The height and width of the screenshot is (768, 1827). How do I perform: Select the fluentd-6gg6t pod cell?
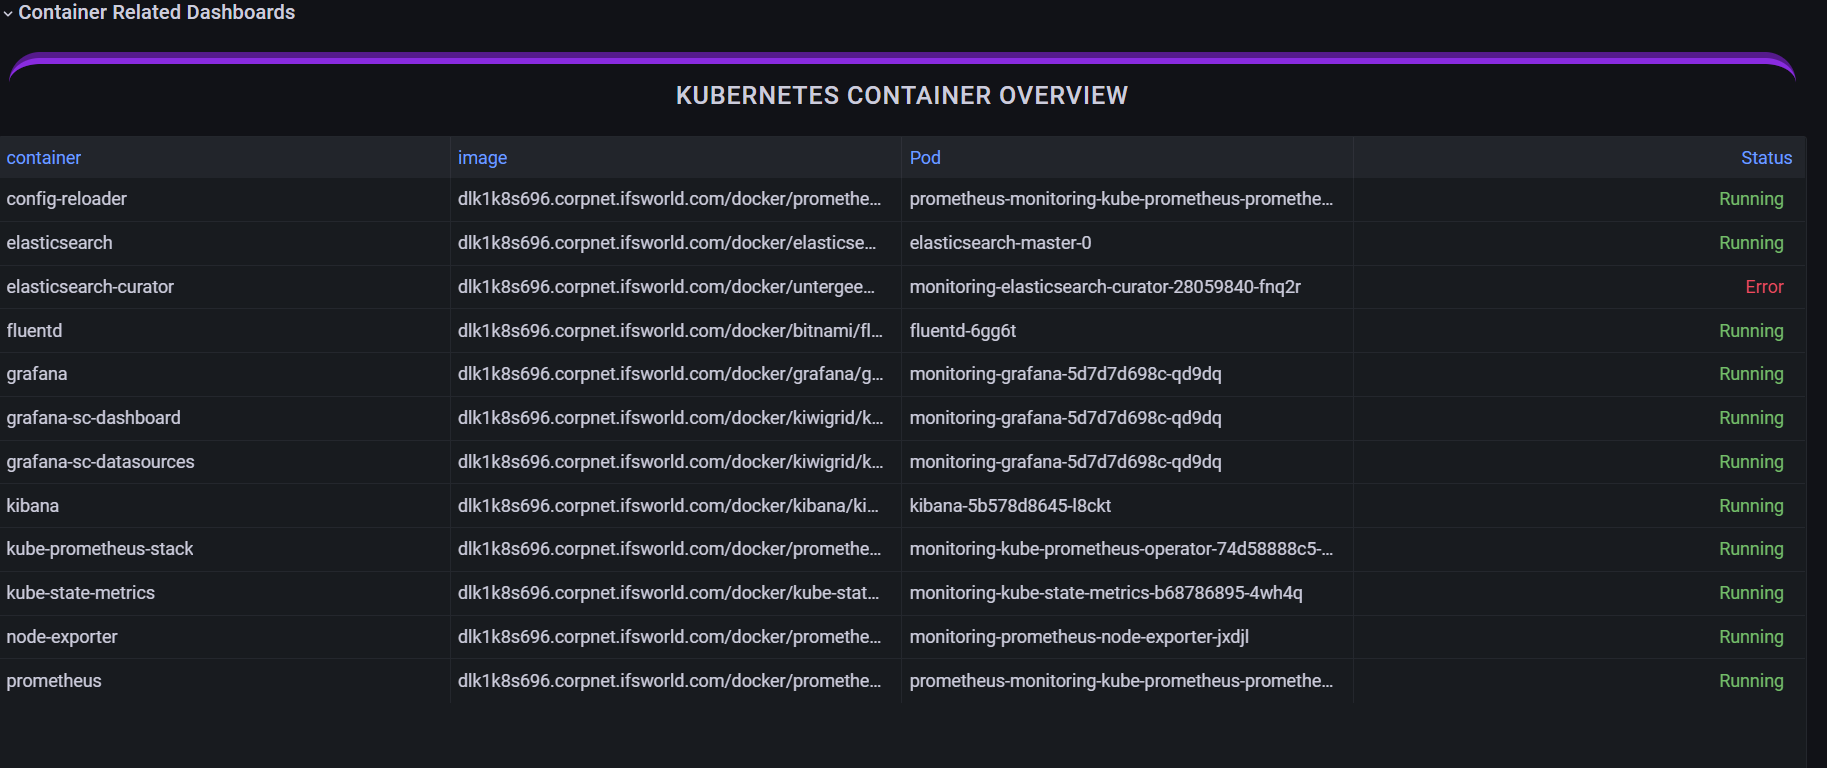pyautogui.click(x=962, y=331)
